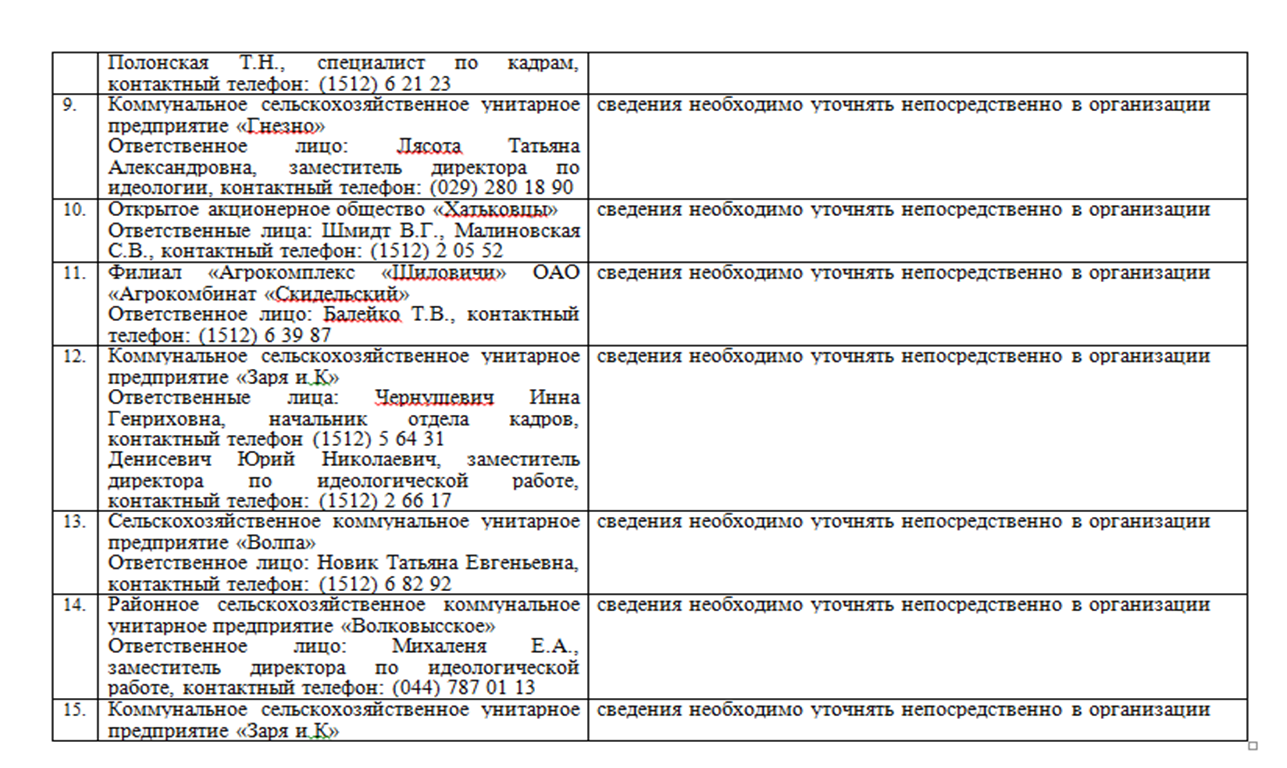Click phone number '(029) 280 18 90'
The height and width of the screenshot is (768, 1287).
coord(502,188)
